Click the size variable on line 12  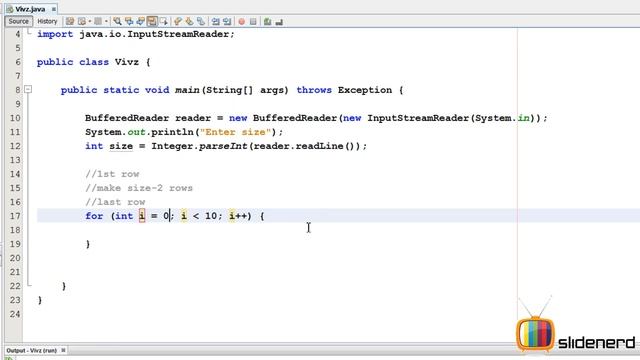point(121,146)
